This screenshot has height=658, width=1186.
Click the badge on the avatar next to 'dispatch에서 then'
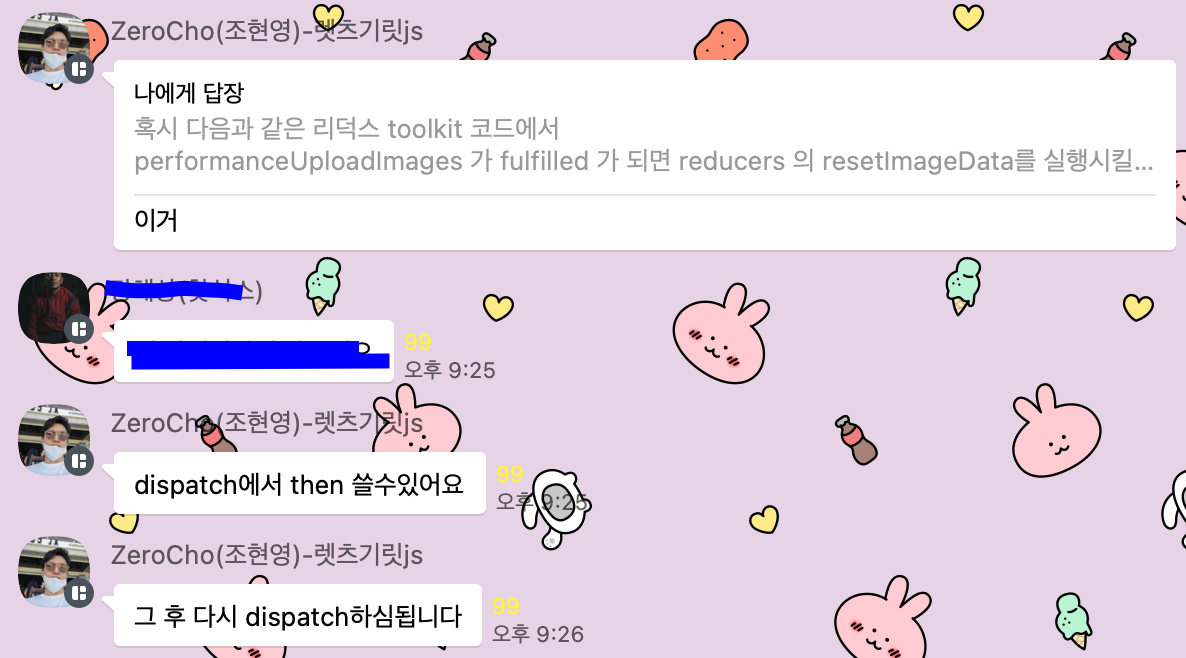79,461
